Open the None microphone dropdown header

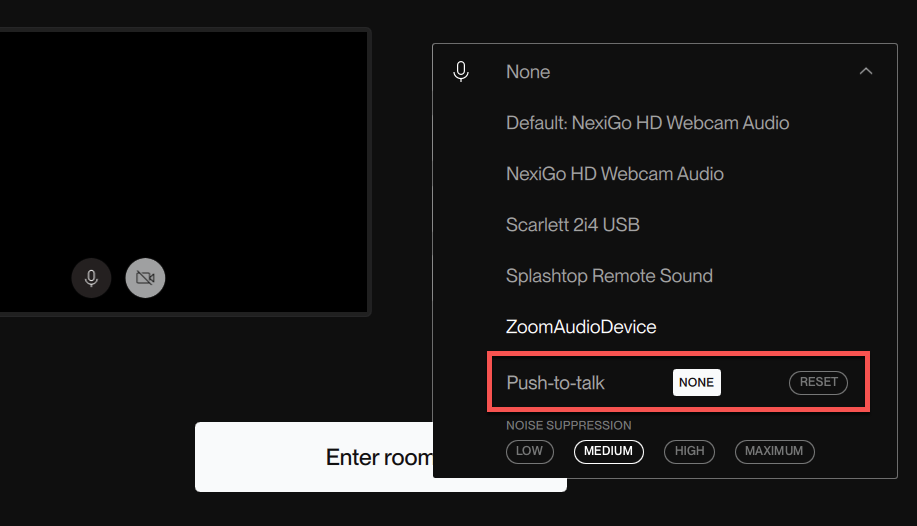(x=664, y=71)
